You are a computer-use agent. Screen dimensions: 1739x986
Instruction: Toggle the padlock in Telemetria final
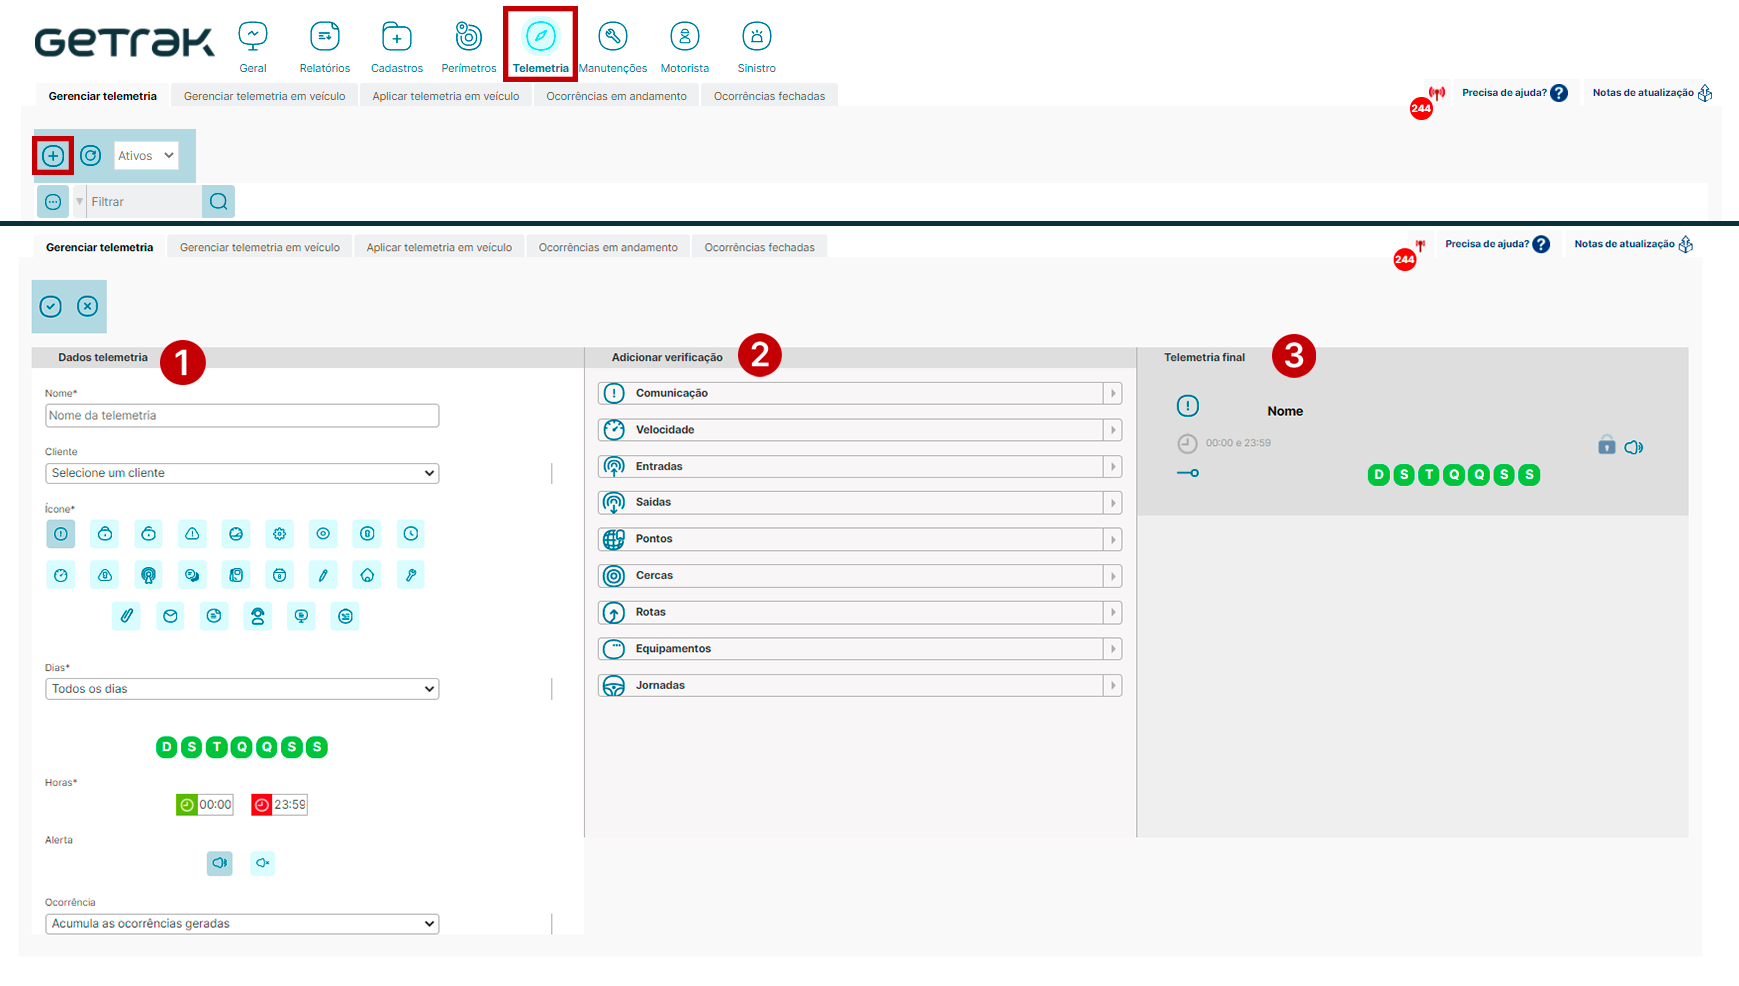1607,445
